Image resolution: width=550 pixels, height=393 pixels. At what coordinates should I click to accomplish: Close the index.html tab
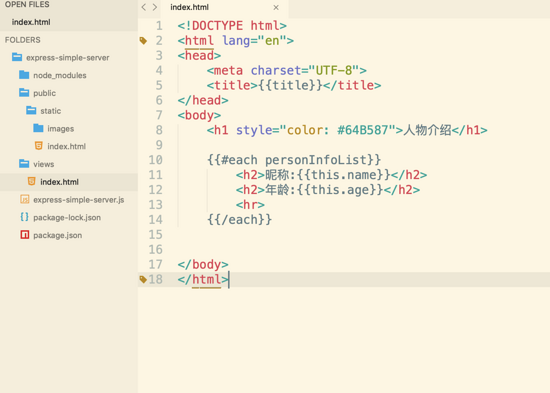pyautogui.click(x=276, y=7)
